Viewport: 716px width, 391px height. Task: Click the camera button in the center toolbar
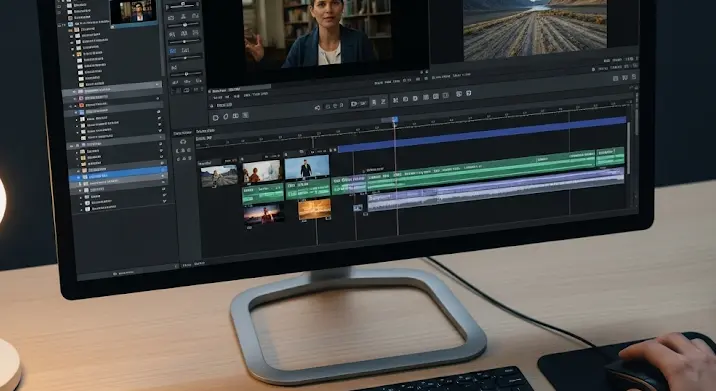click(x=354, y=104)
